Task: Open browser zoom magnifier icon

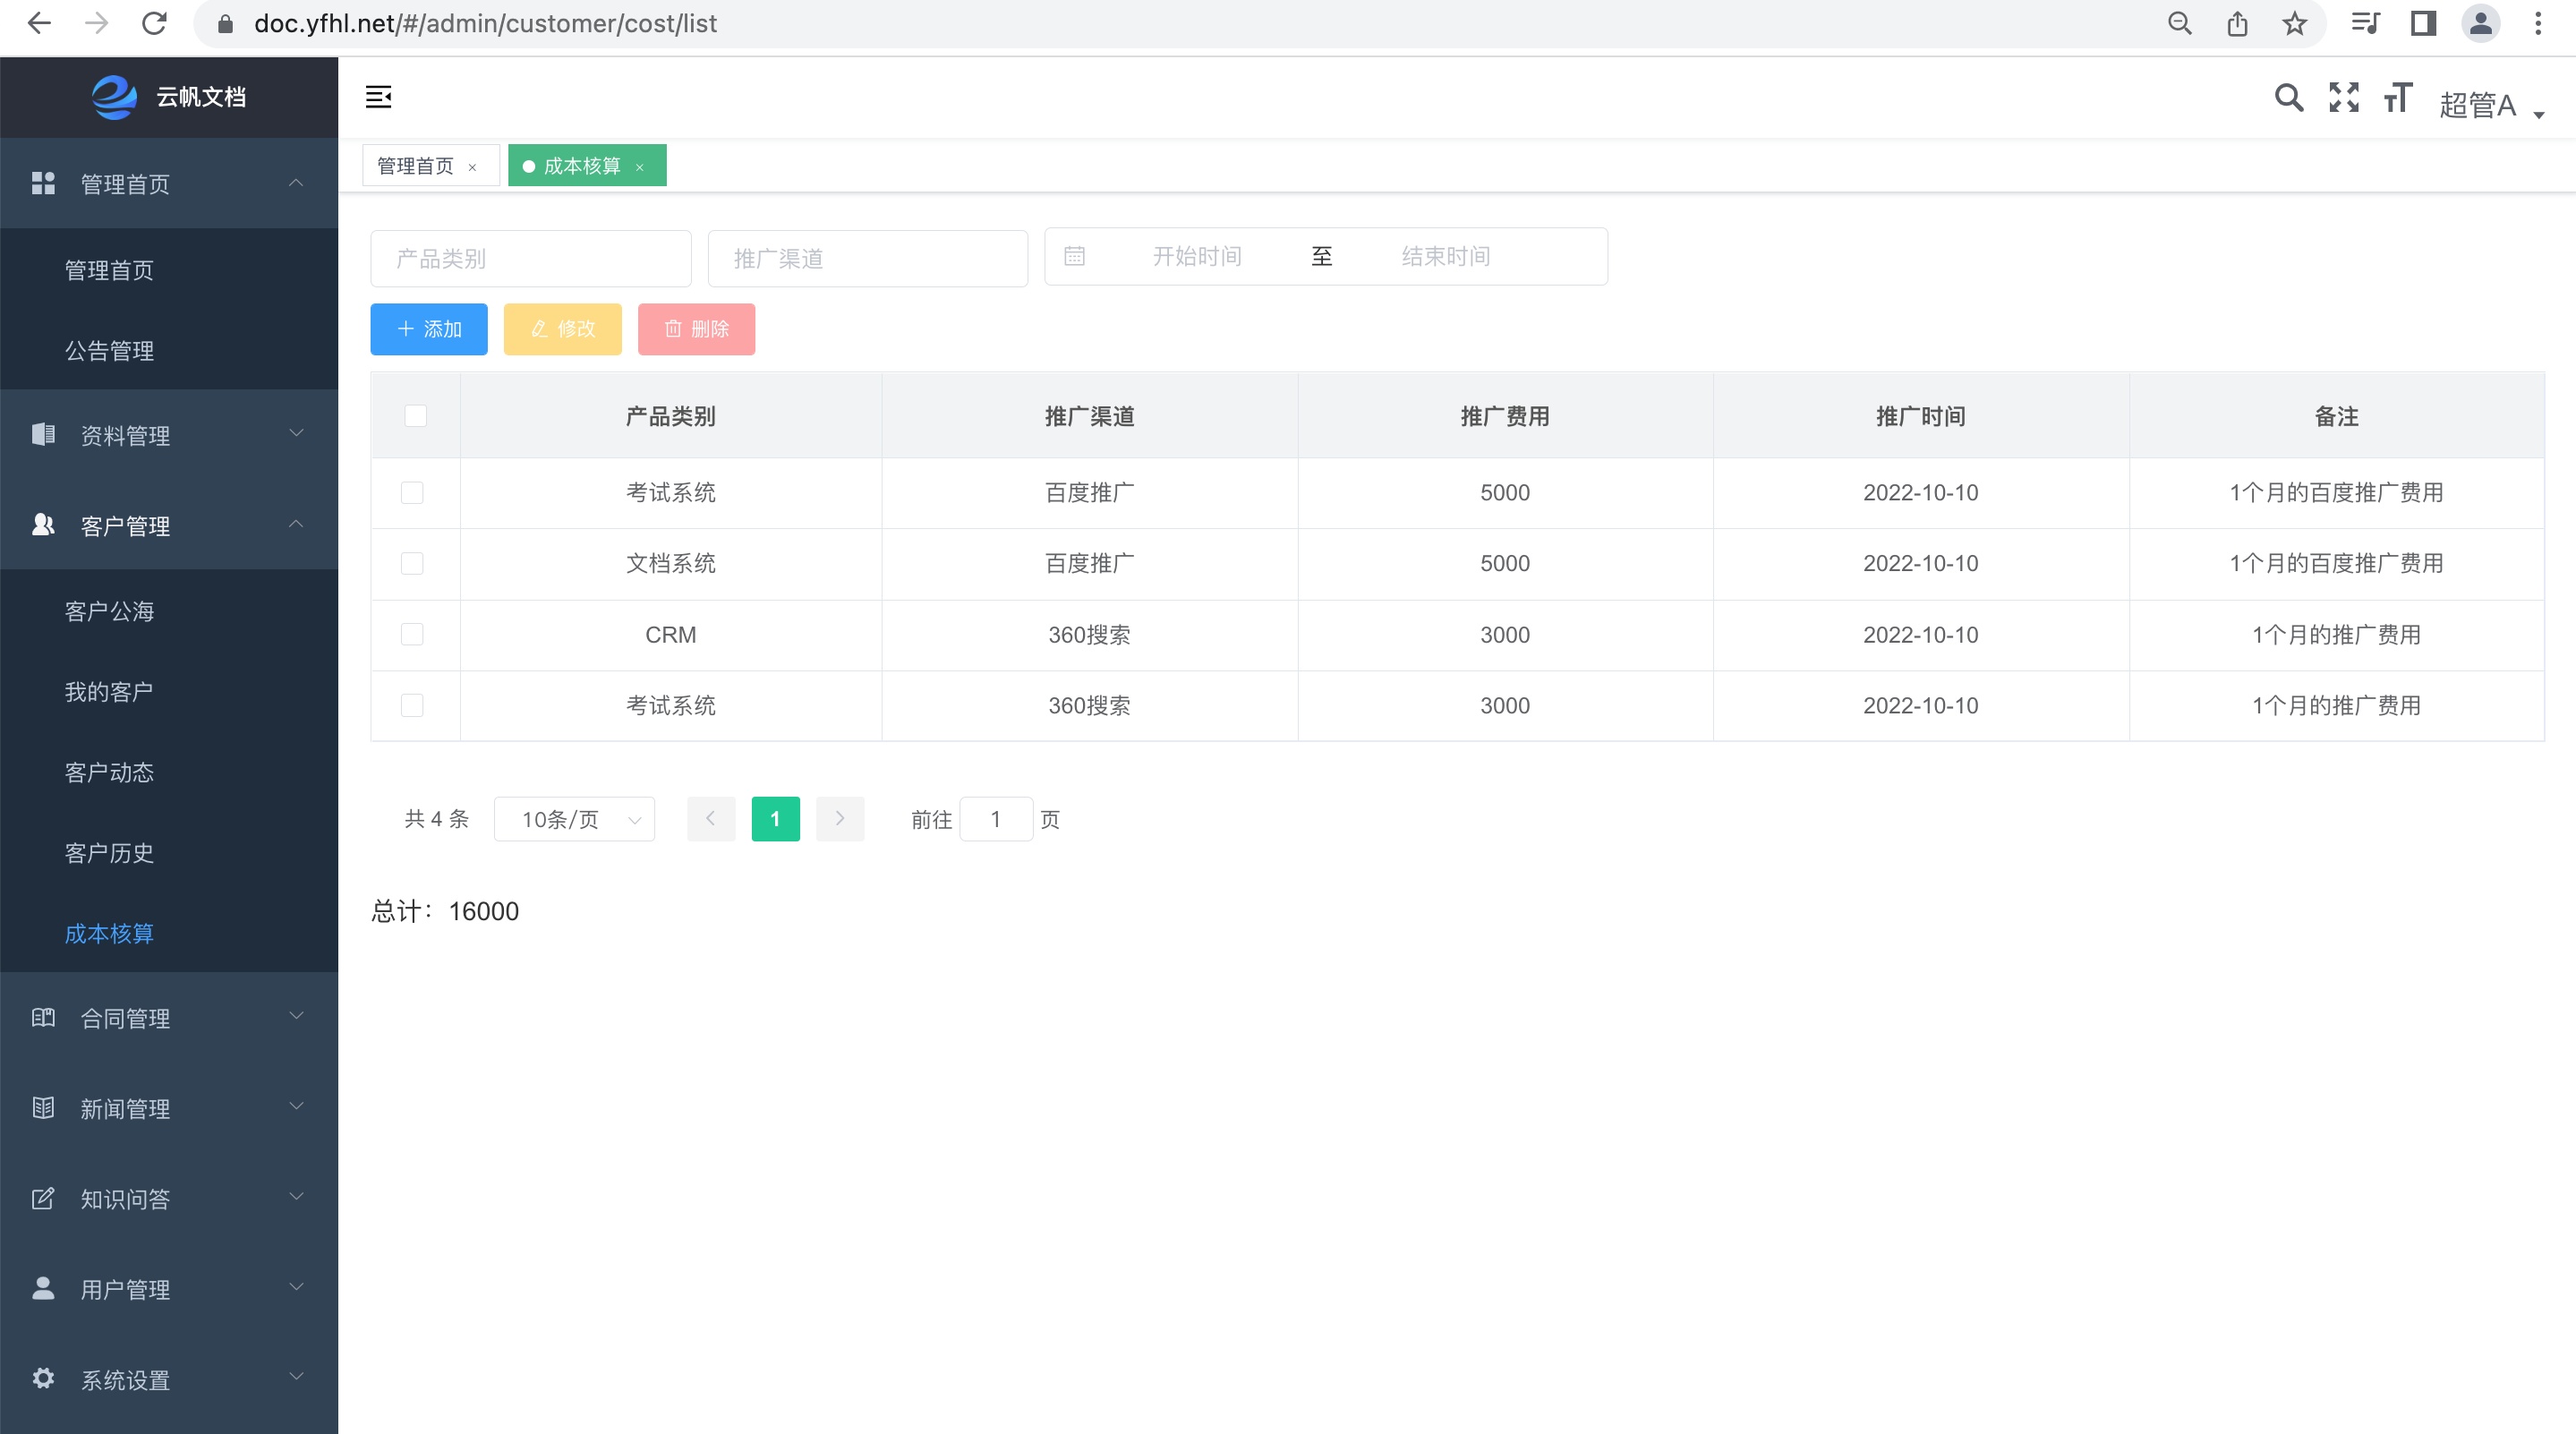Action: tap(2180, 23)
